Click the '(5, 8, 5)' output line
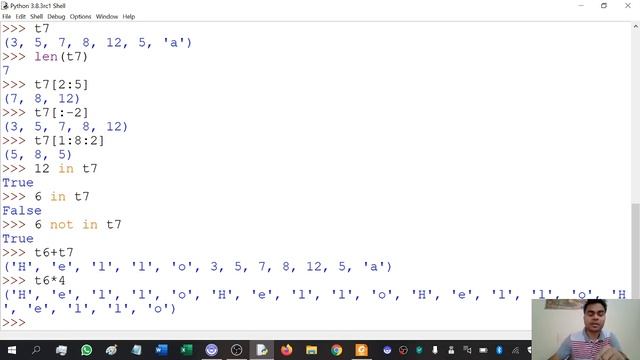This screenshot has width=640, height=360. pyautogui.click(x=38, y=155)
